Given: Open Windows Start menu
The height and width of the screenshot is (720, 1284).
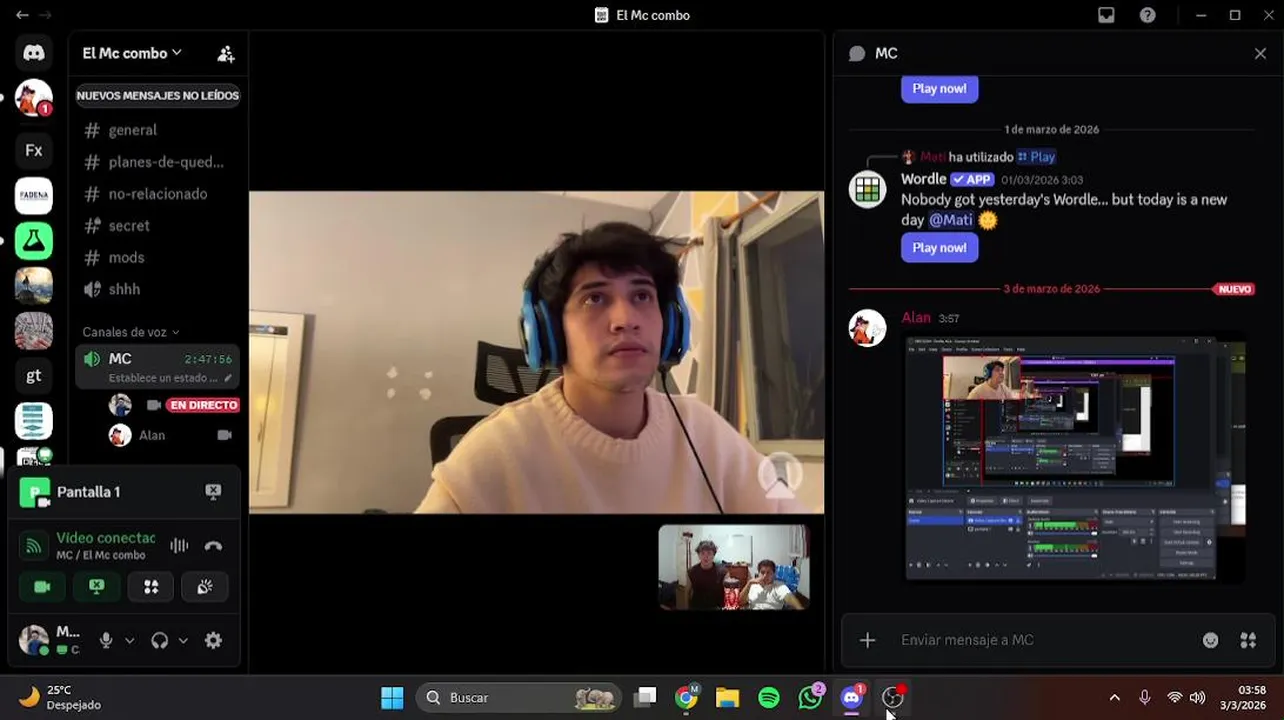Looking at the screenshot, I should point(392,697).
